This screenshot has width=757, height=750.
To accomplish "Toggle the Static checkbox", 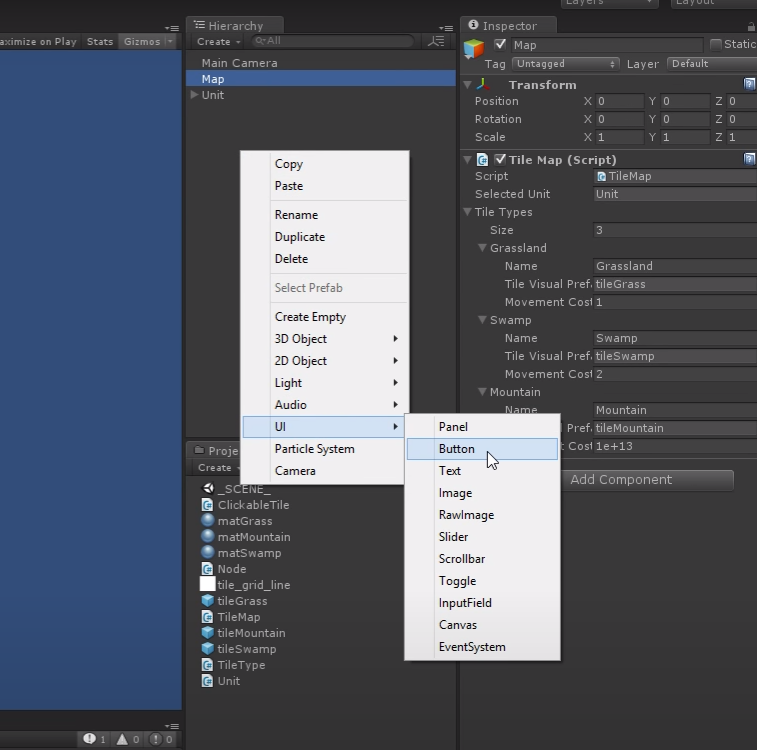I will click(x=716, y=45).
